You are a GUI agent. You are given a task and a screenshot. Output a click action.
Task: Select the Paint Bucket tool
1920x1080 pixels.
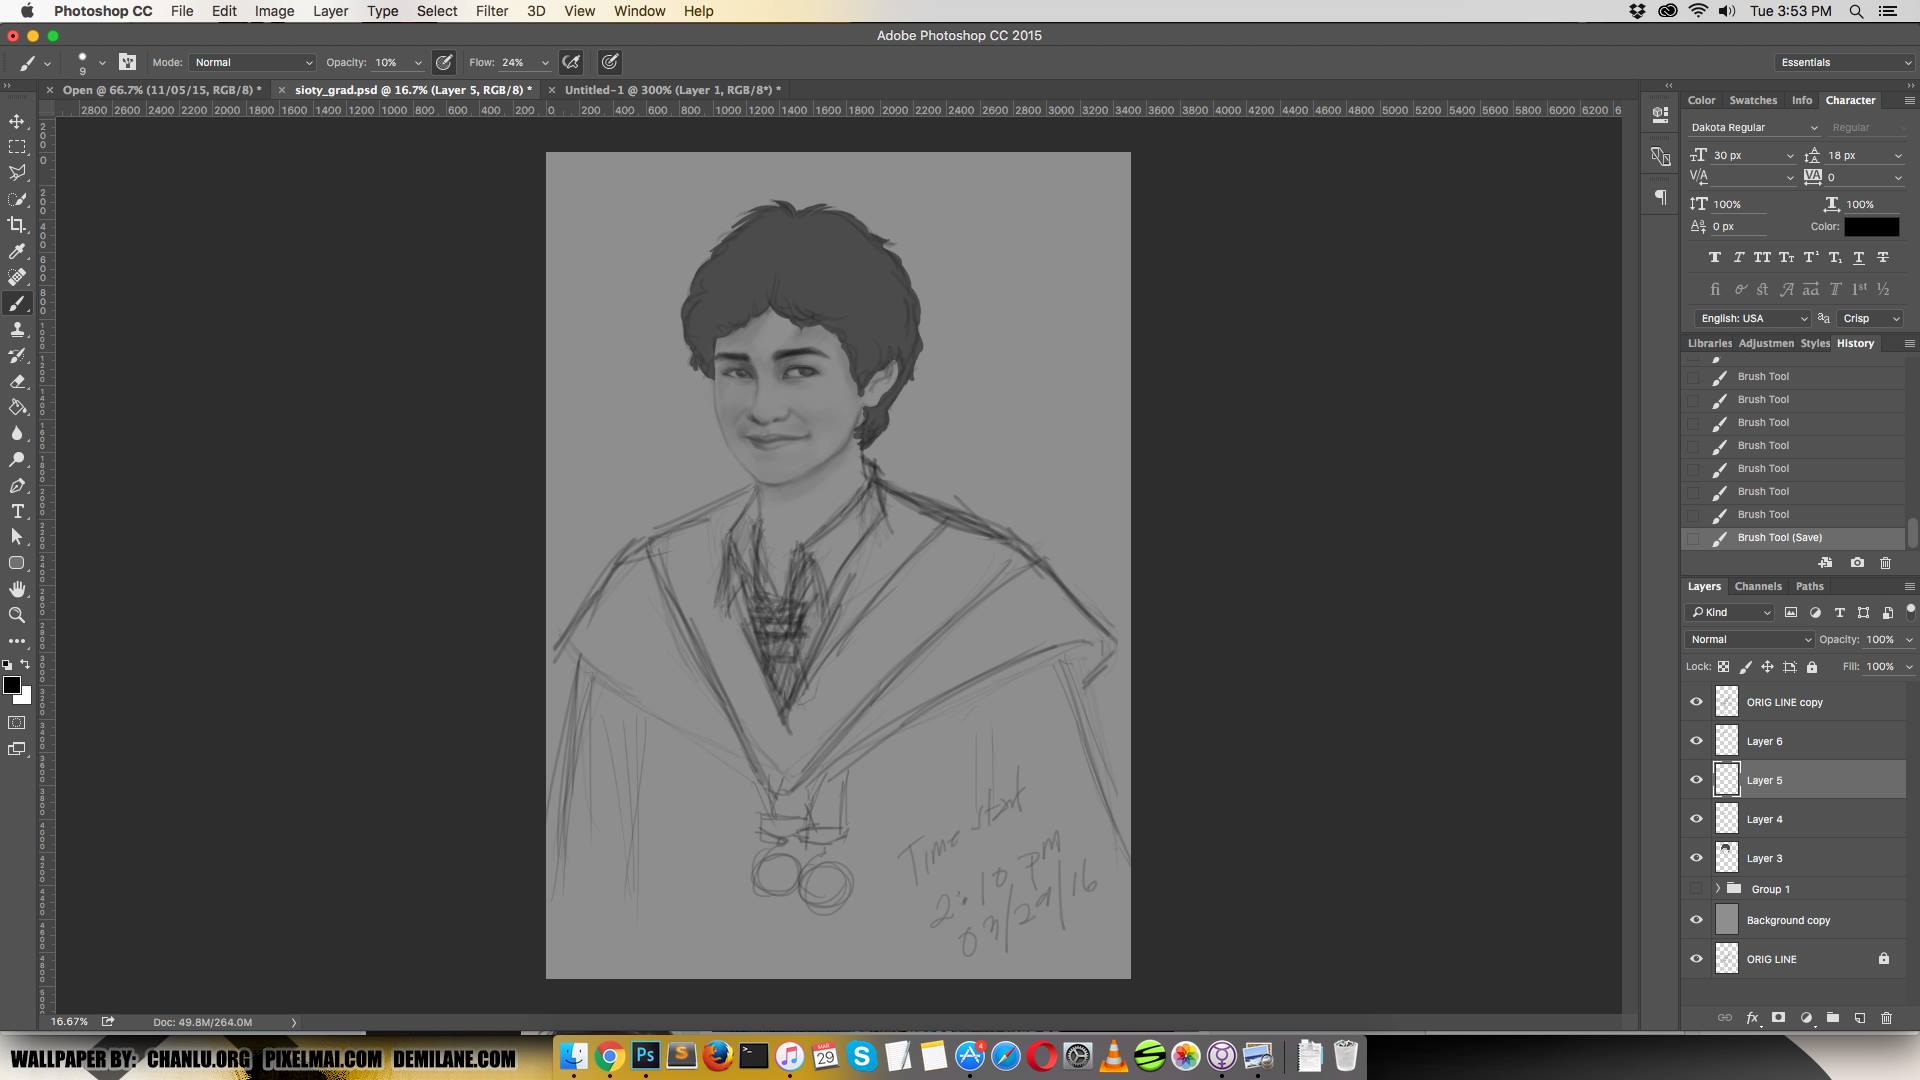pyautogui.click(x=17, y=407)
